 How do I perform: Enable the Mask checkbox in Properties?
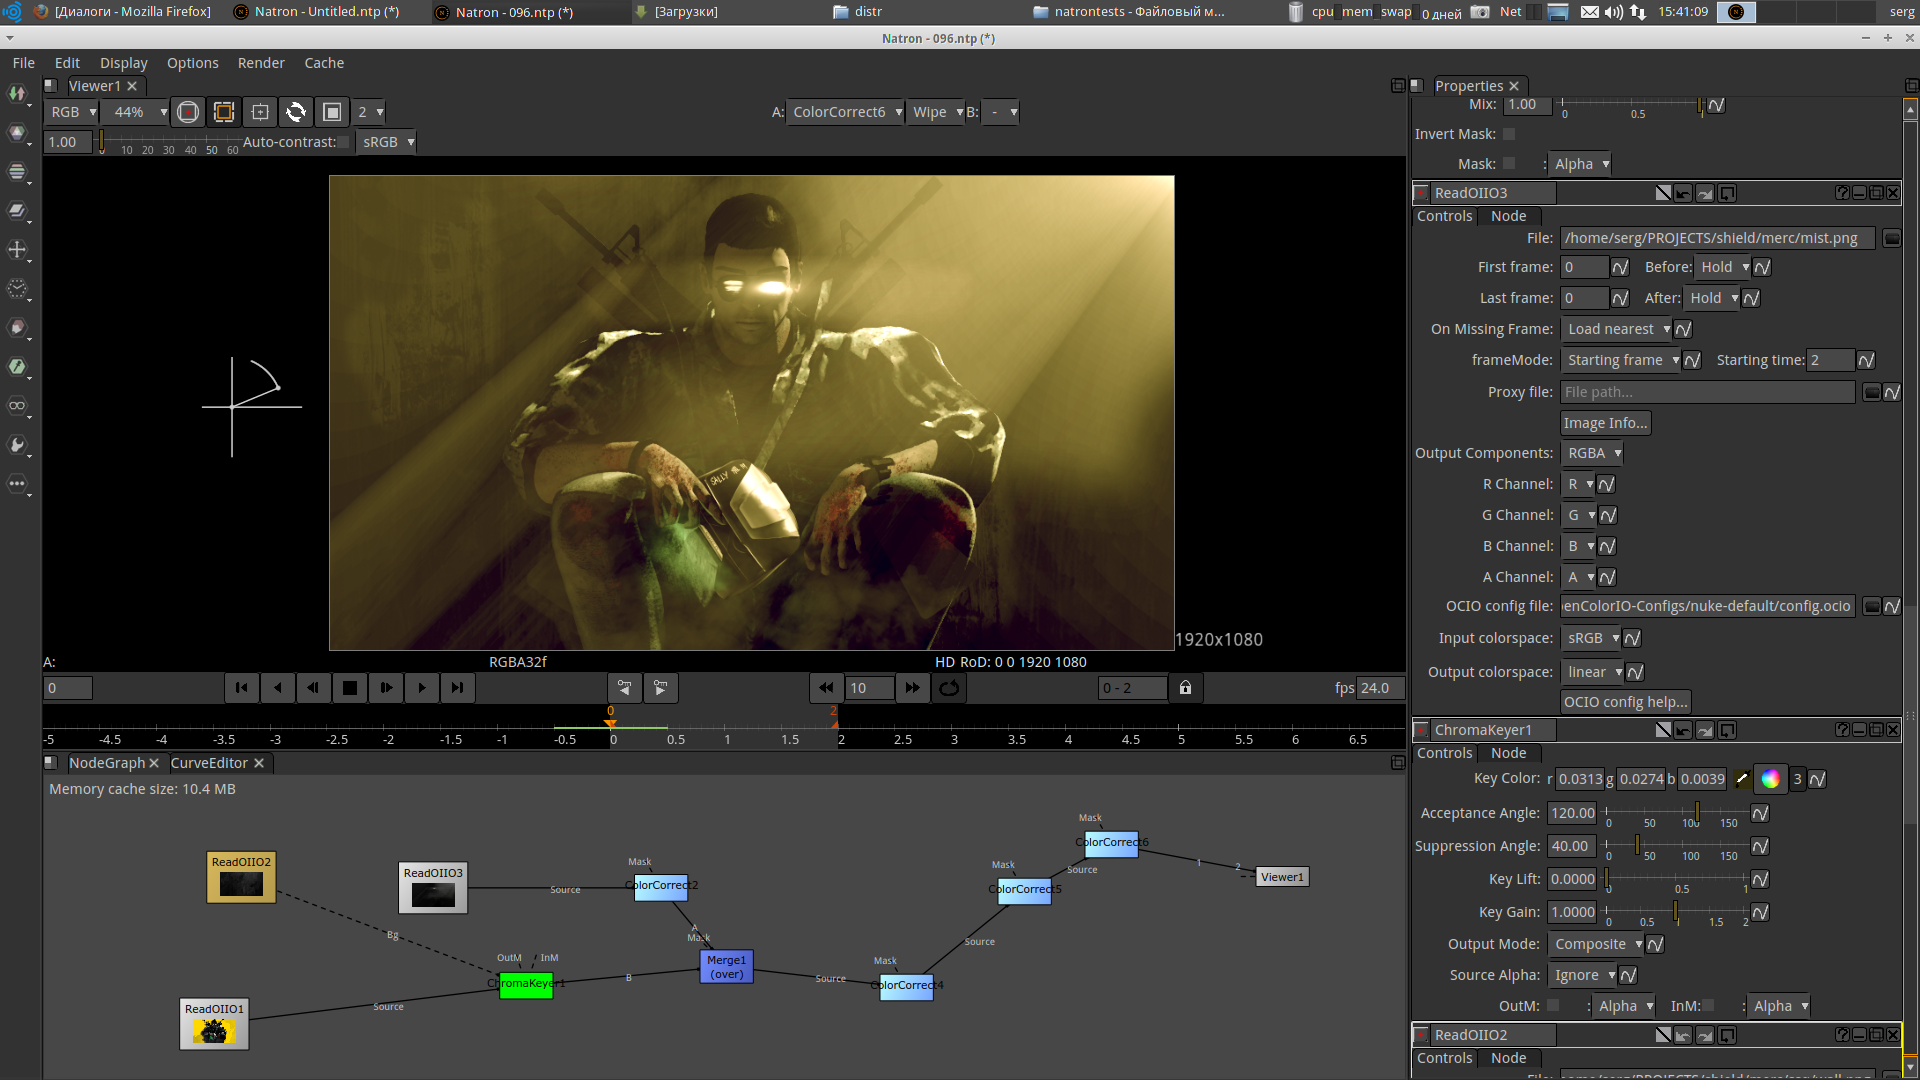point(1509,164)
